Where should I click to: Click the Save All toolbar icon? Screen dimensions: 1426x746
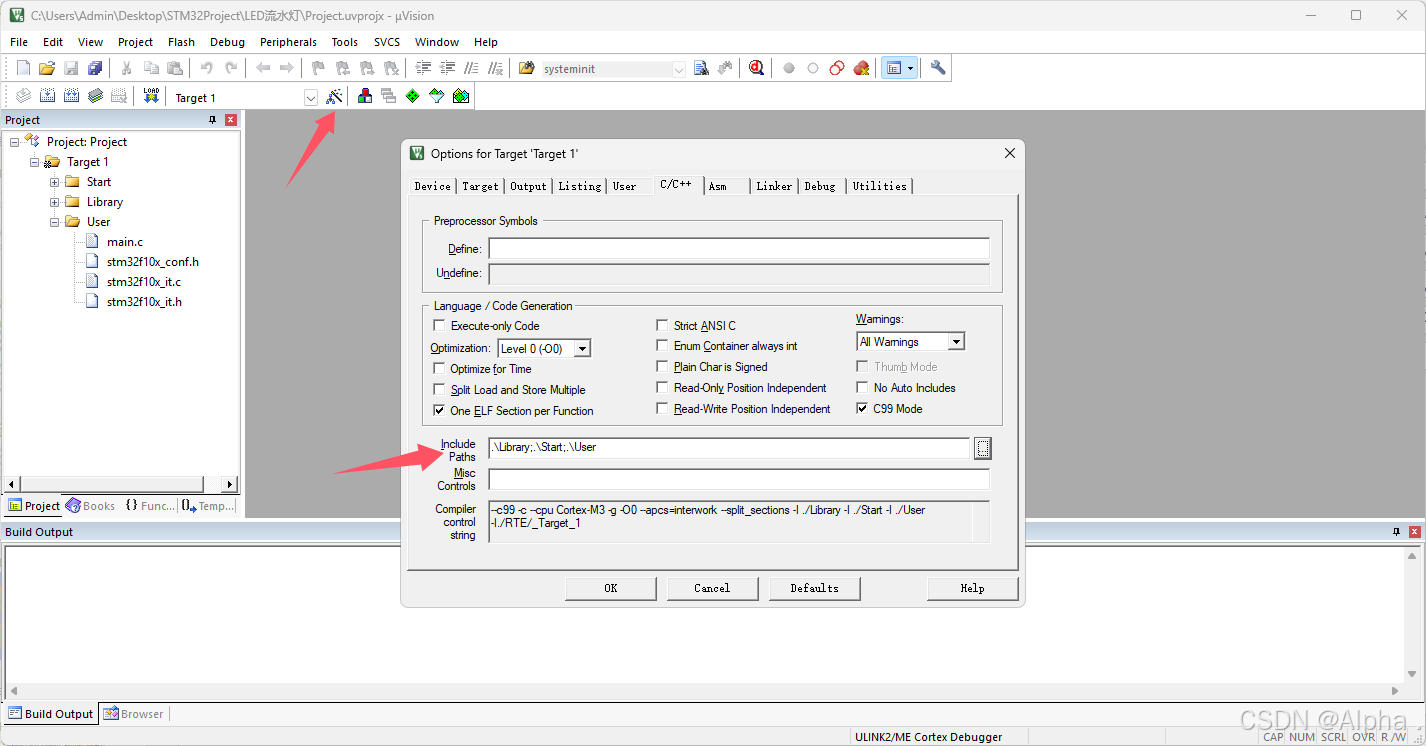click(x=95, y=68)
